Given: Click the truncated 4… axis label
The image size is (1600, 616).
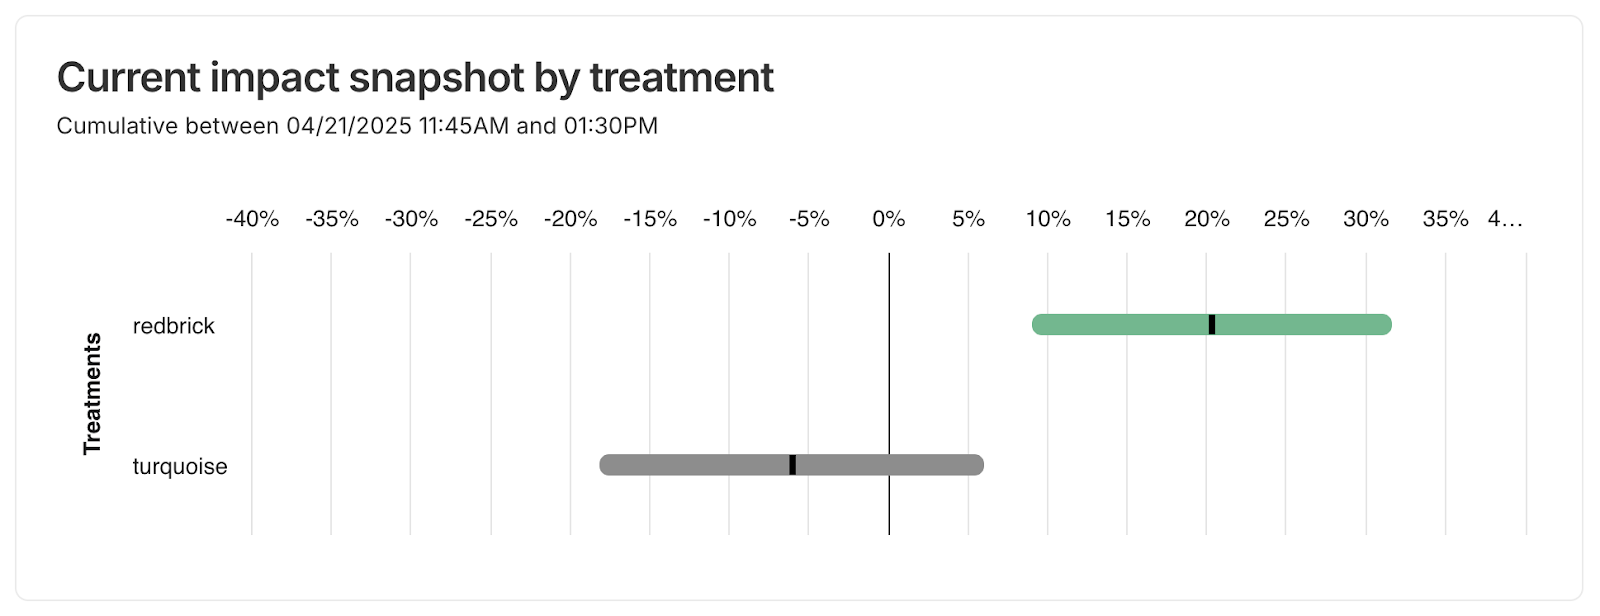Looking at the screenshot, I should point(1505,219).
